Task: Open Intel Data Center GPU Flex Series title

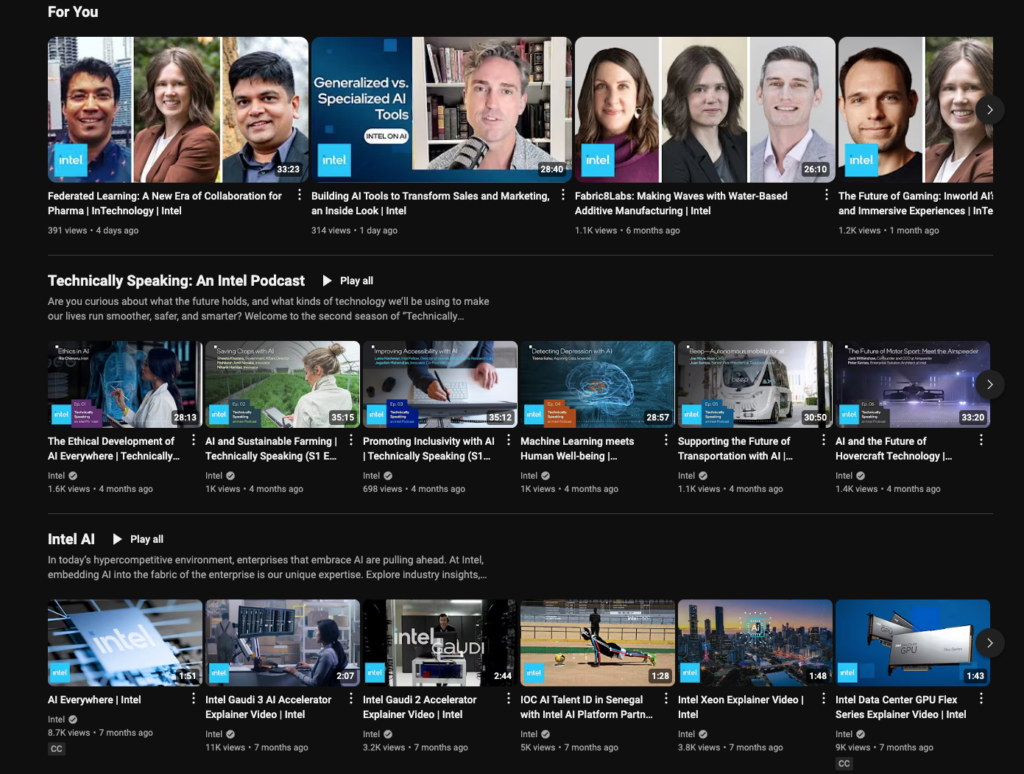Action: point(901,707)
